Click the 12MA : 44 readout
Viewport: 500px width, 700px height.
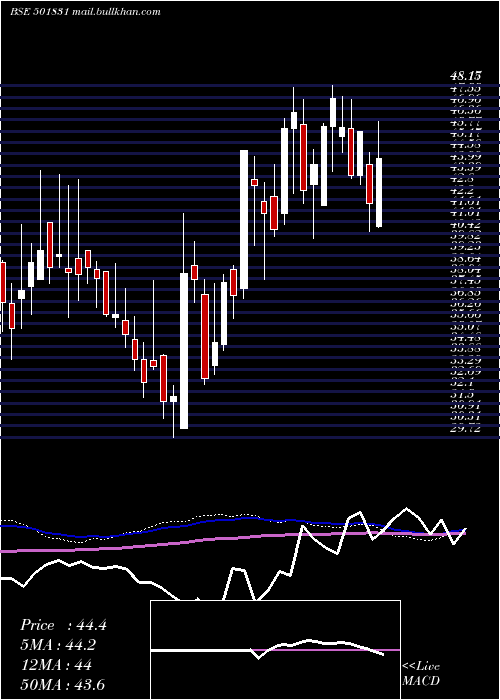point(56,665)
